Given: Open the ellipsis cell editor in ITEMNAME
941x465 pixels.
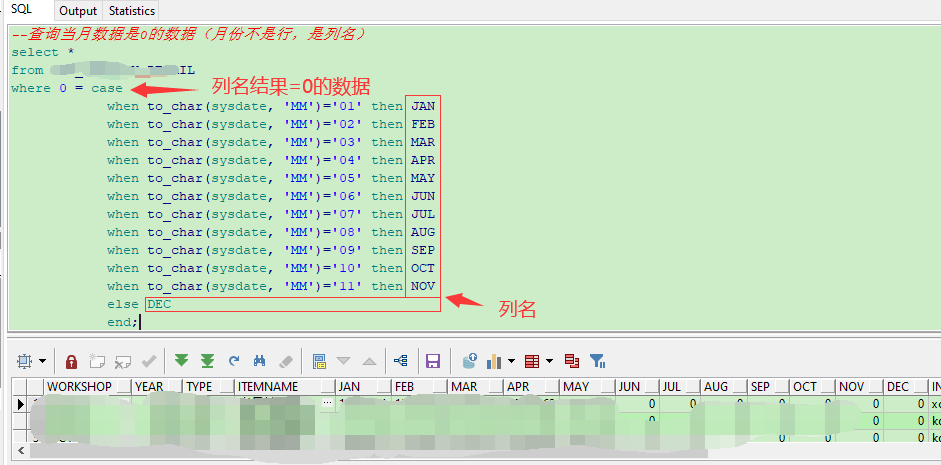Looking at the screenshot, I should click(x=328, y=403).
